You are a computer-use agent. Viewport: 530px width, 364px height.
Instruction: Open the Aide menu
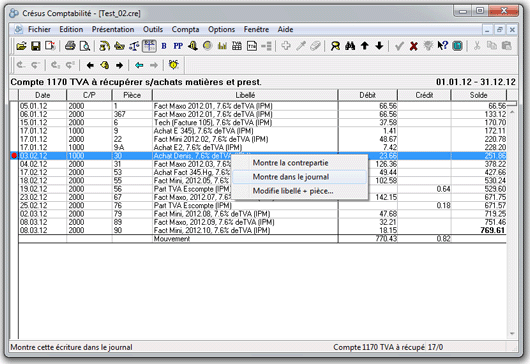(285, 29)
